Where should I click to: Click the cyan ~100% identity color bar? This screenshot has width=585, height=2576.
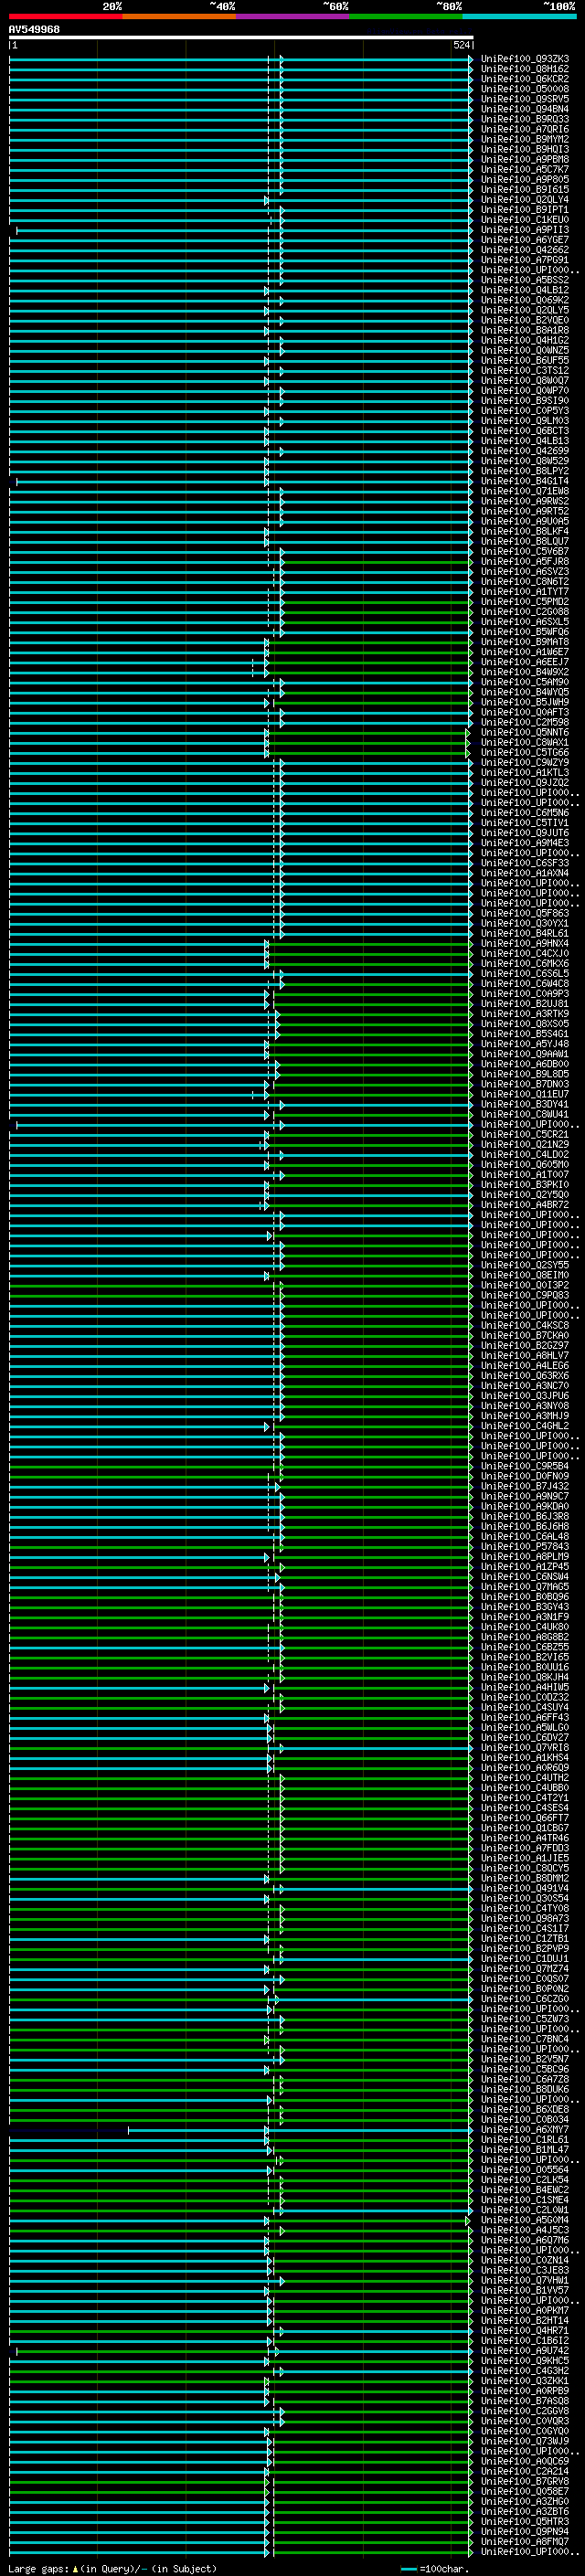click(520, 16)
